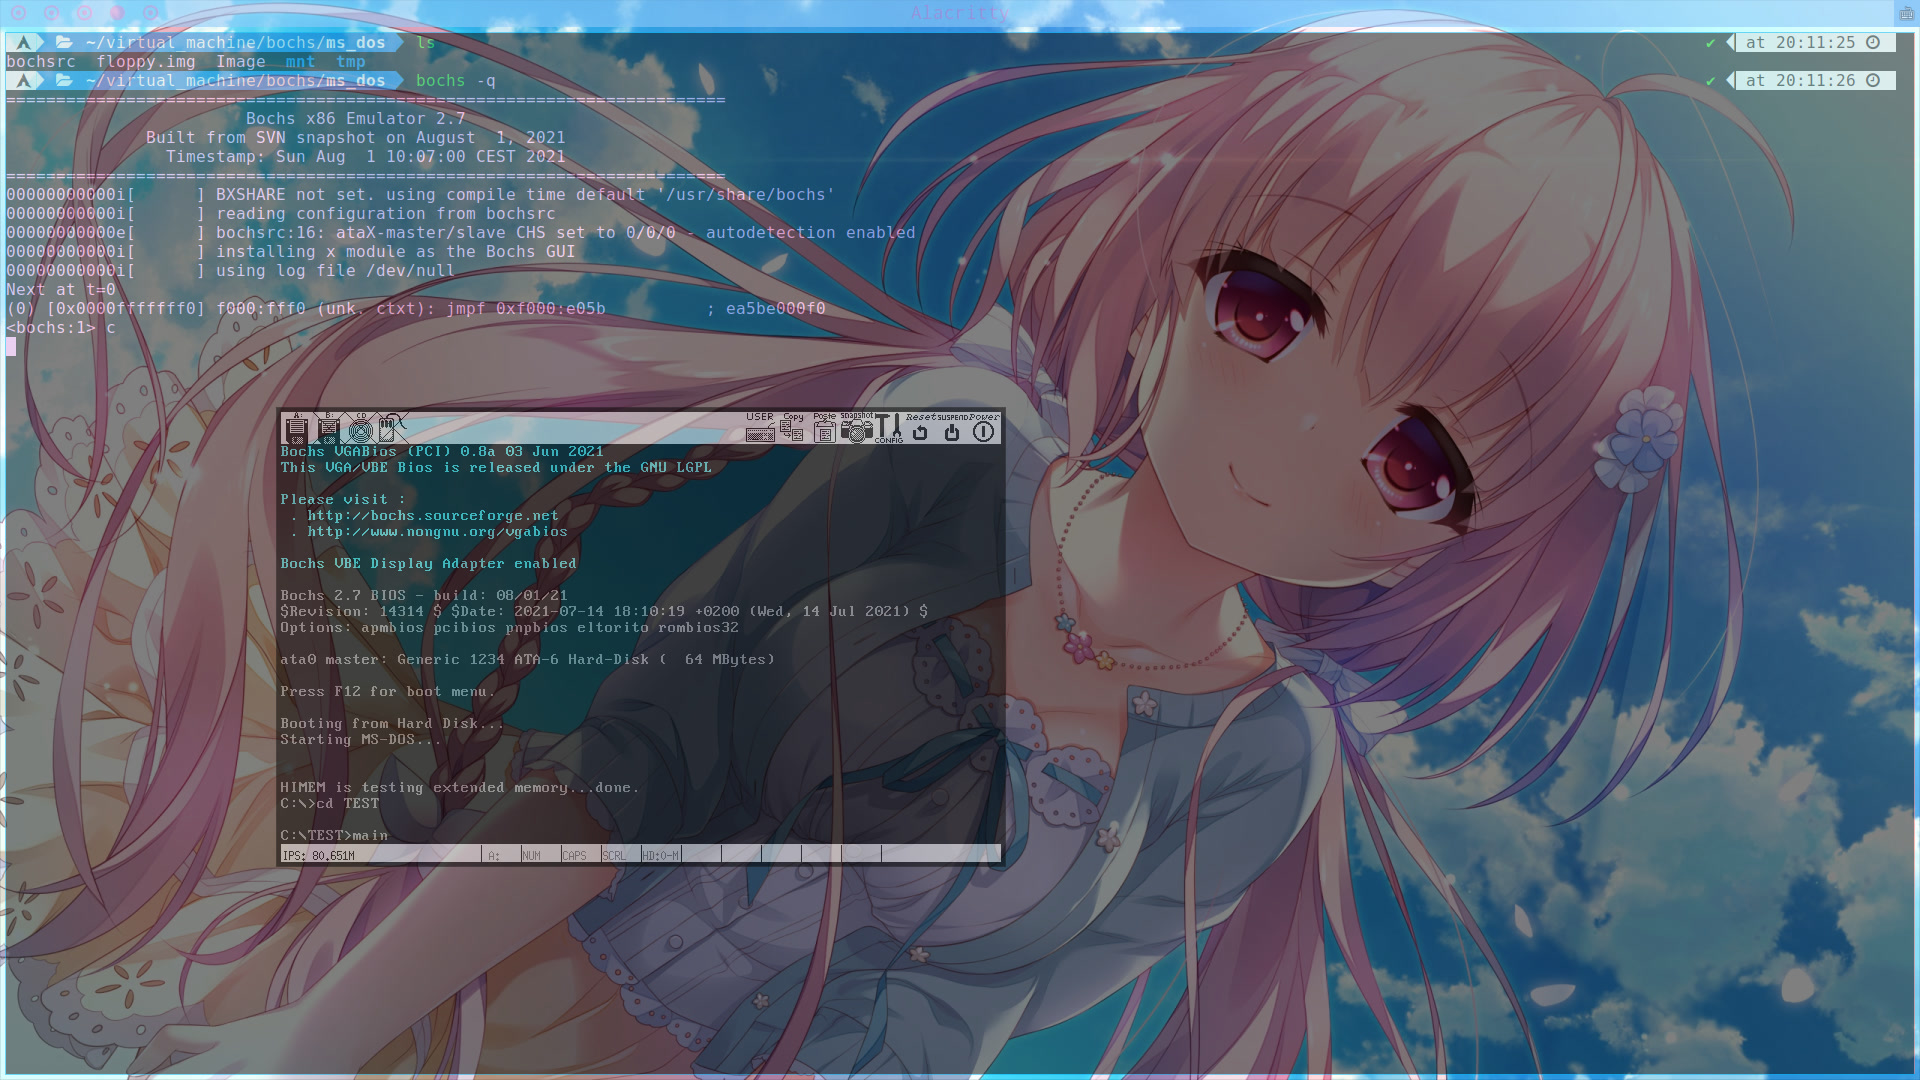This screenshot has width=1920, height=1080.
Task: Click the IPS value in Bochs status bar
Action: tap(319, 855)
